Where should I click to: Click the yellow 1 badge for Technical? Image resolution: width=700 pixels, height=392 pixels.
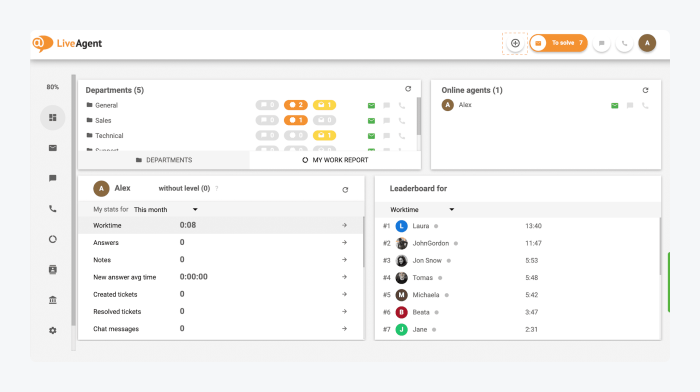pos(325,135)
